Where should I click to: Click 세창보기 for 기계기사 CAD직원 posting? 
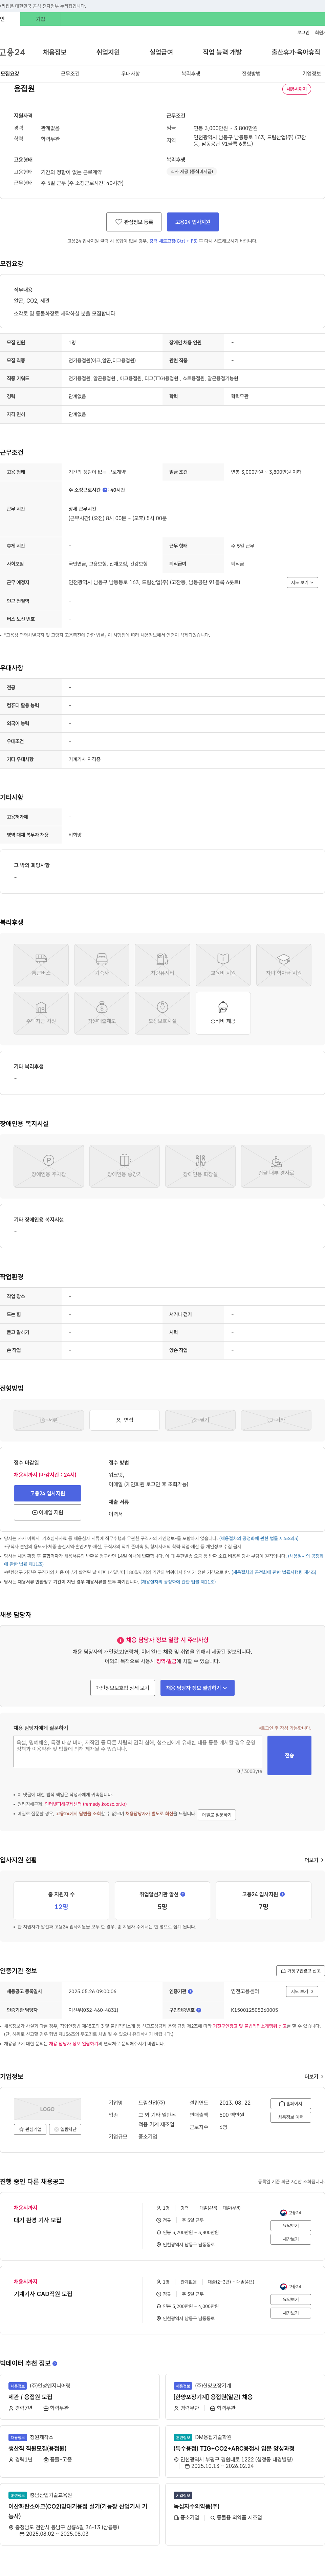click(x=291, y=2313)
